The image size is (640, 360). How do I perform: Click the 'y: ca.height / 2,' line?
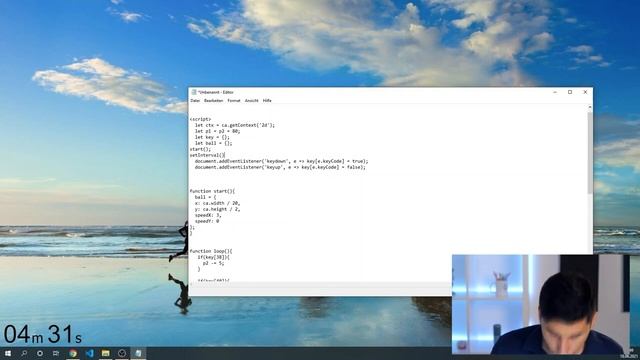(218, 209)
